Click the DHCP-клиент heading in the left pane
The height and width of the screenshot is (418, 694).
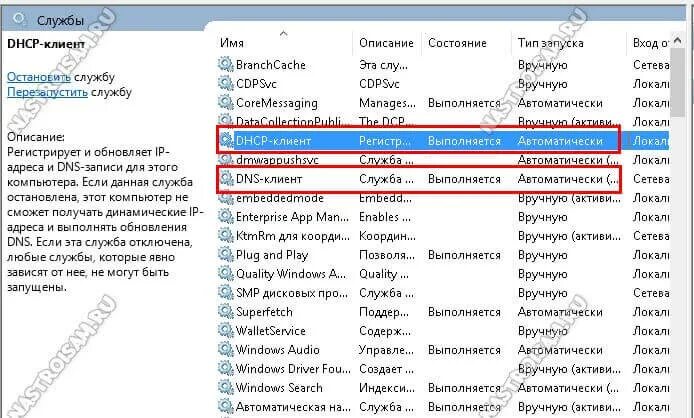coord(46,44)
